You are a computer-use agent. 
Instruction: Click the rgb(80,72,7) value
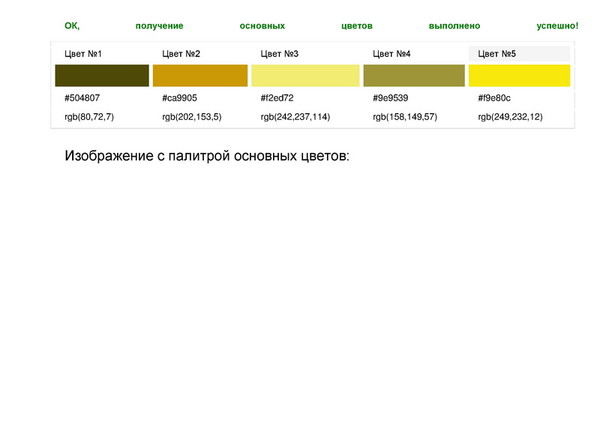[x=89, y=117]
